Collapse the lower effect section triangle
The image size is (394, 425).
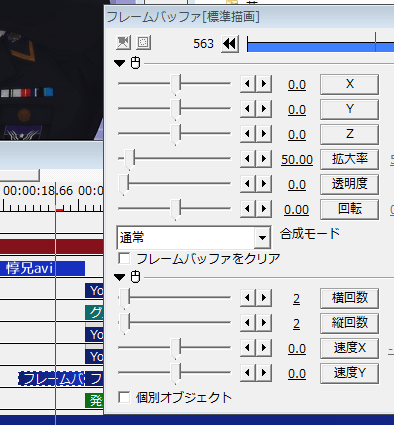[x=119, y=277]
